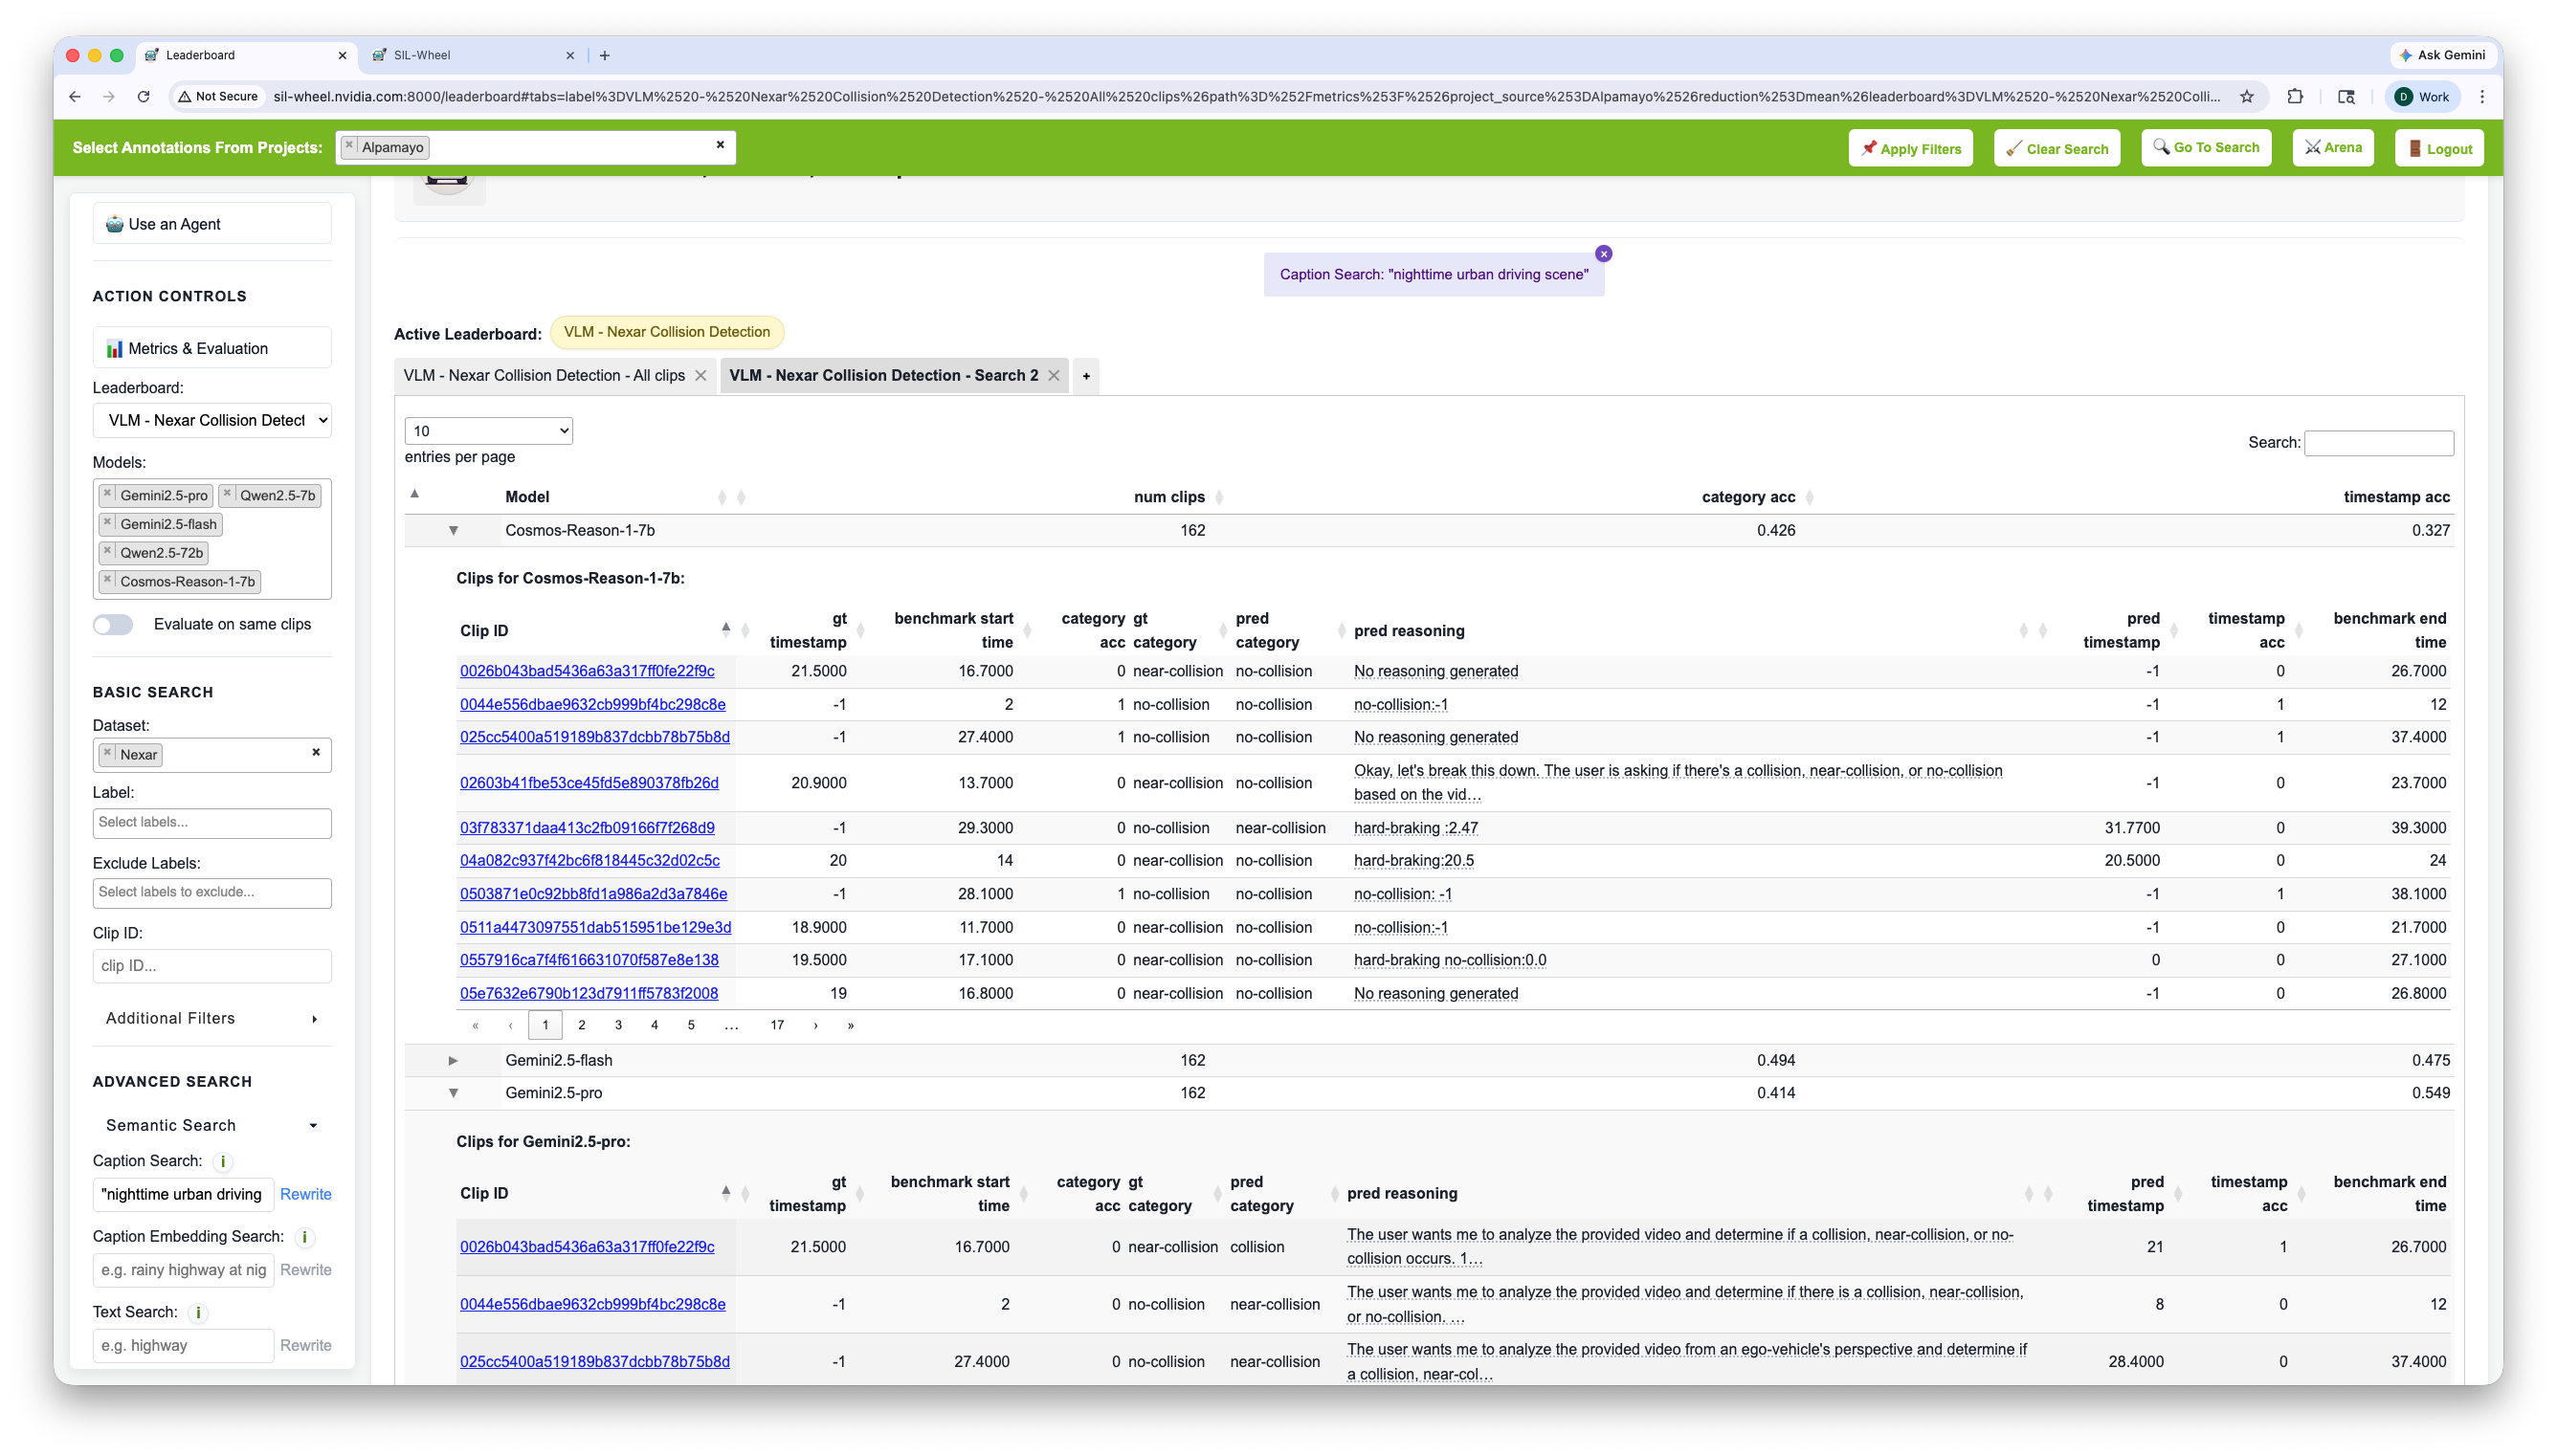Viewport: 2557px width, 1456px height.
Task: Jump to page 17 of Cosmos clips
Action: pos(777,1026)
